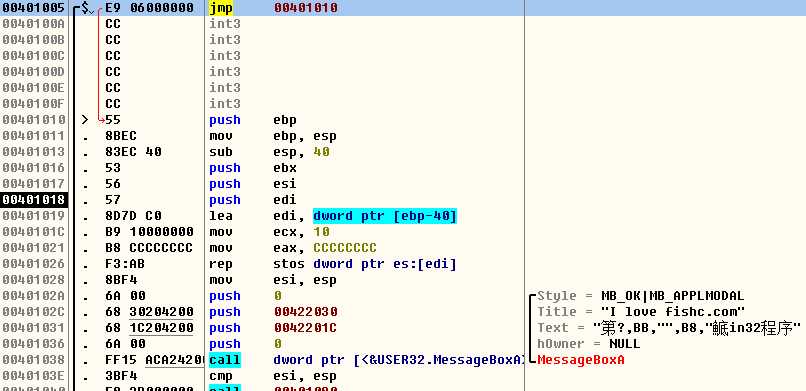Click jump target 00401010 operand
The height and width of the screenshot is (391, 806).
tap(306, 8)
